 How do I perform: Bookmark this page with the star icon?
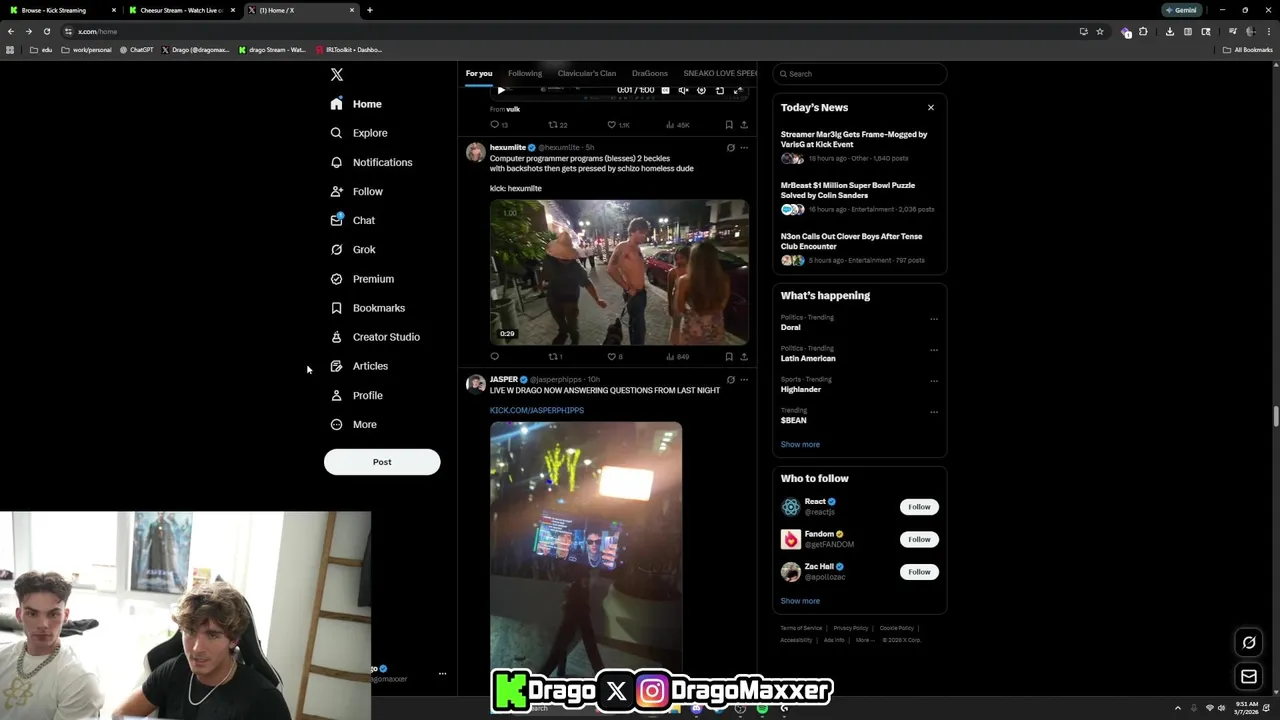pos(1100,31)
